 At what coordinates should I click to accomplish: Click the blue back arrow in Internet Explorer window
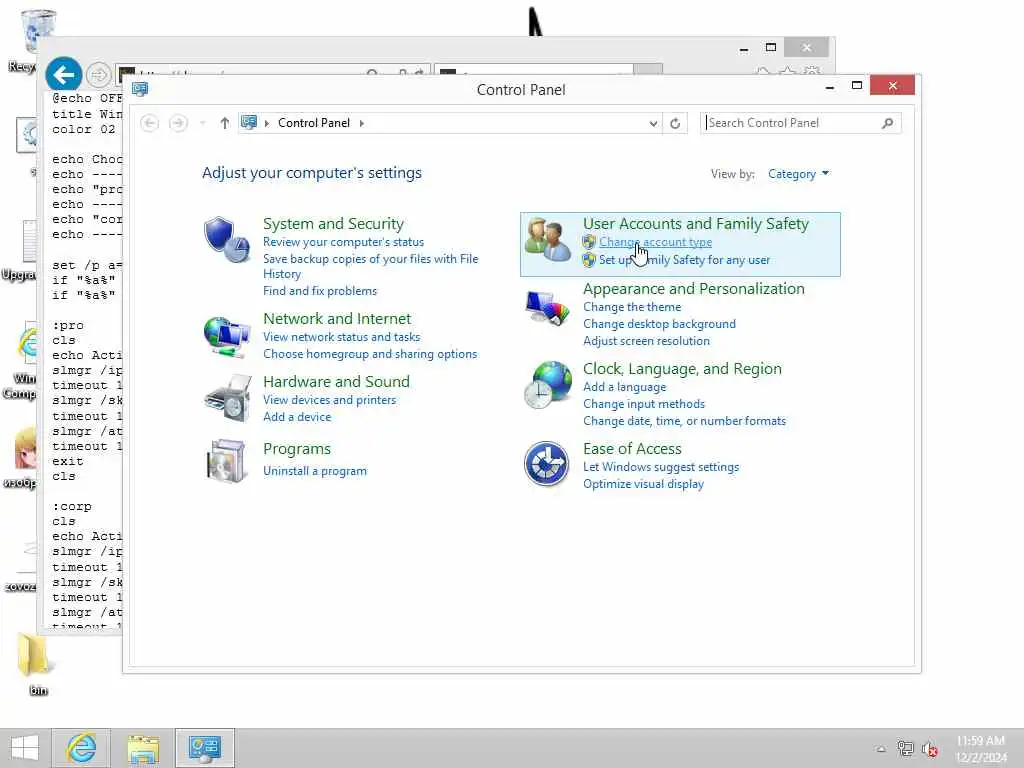click(63, 74)
